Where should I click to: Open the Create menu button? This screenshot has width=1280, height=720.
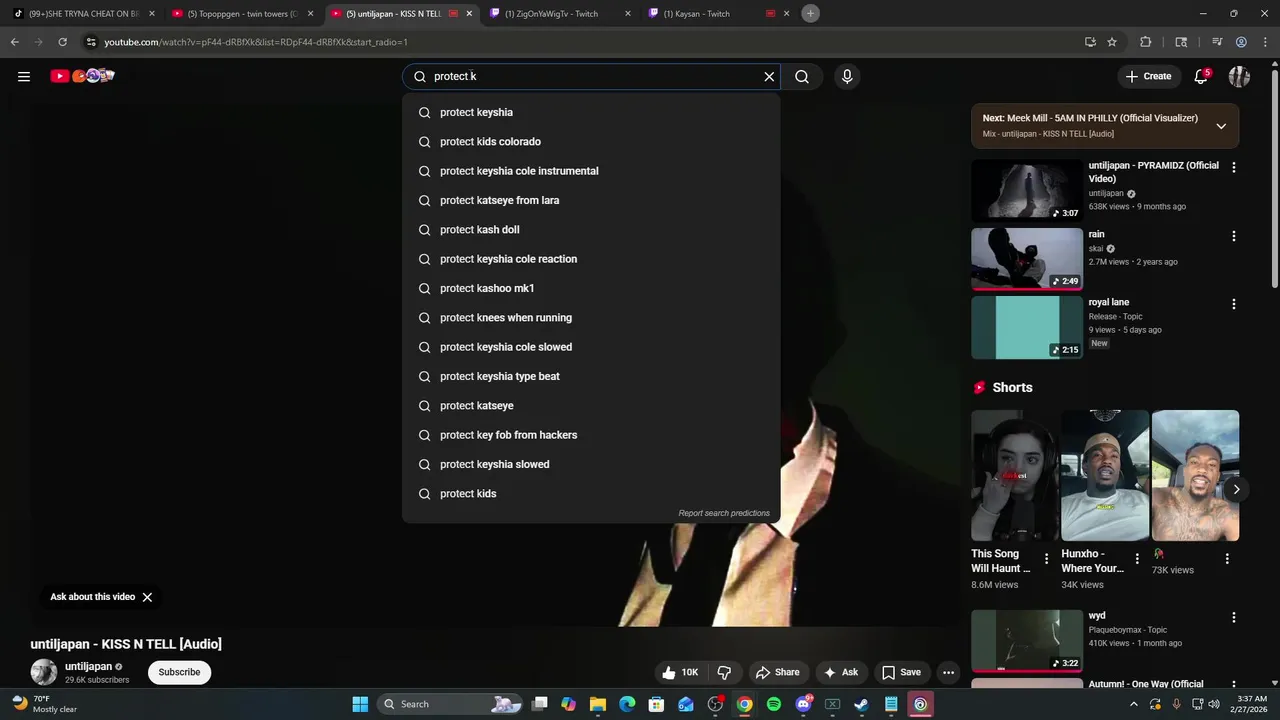point(1148,76)
